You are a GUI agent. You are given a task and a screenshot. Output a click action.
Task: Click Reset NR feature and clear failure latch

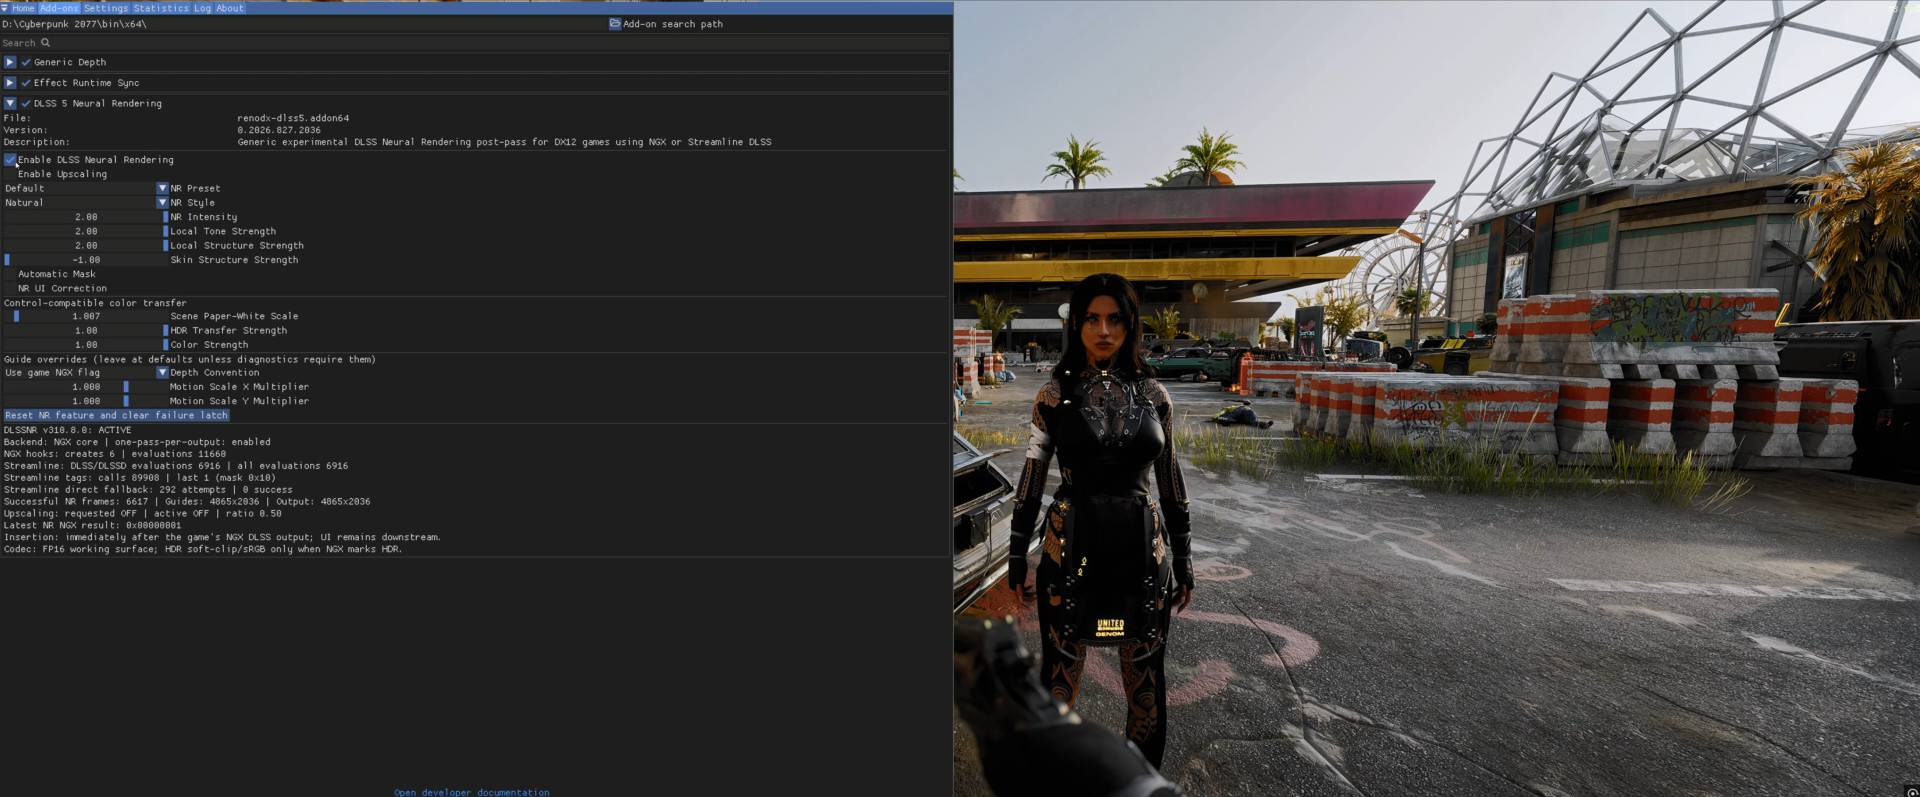coord(116,415)
